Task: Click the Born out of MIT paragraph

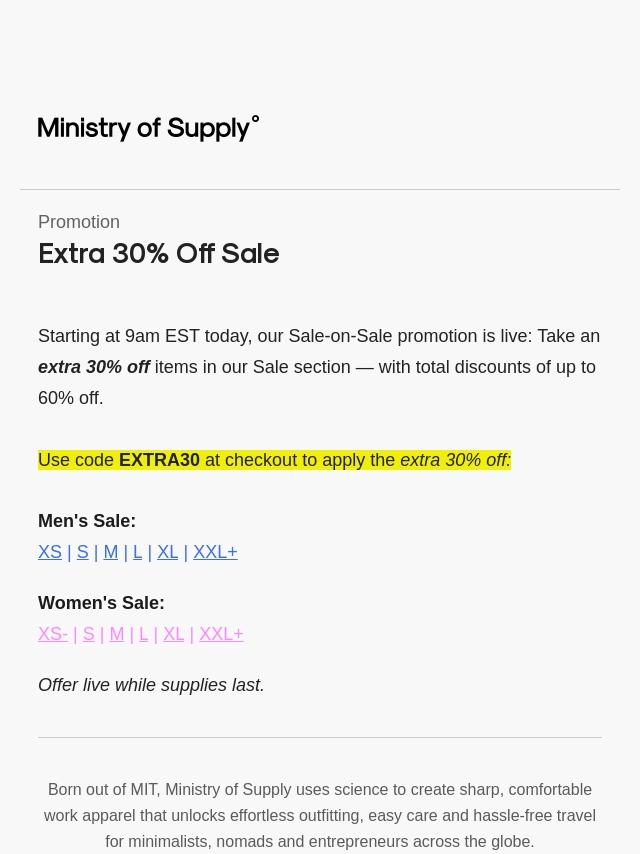Action: (x=320, y=815)
